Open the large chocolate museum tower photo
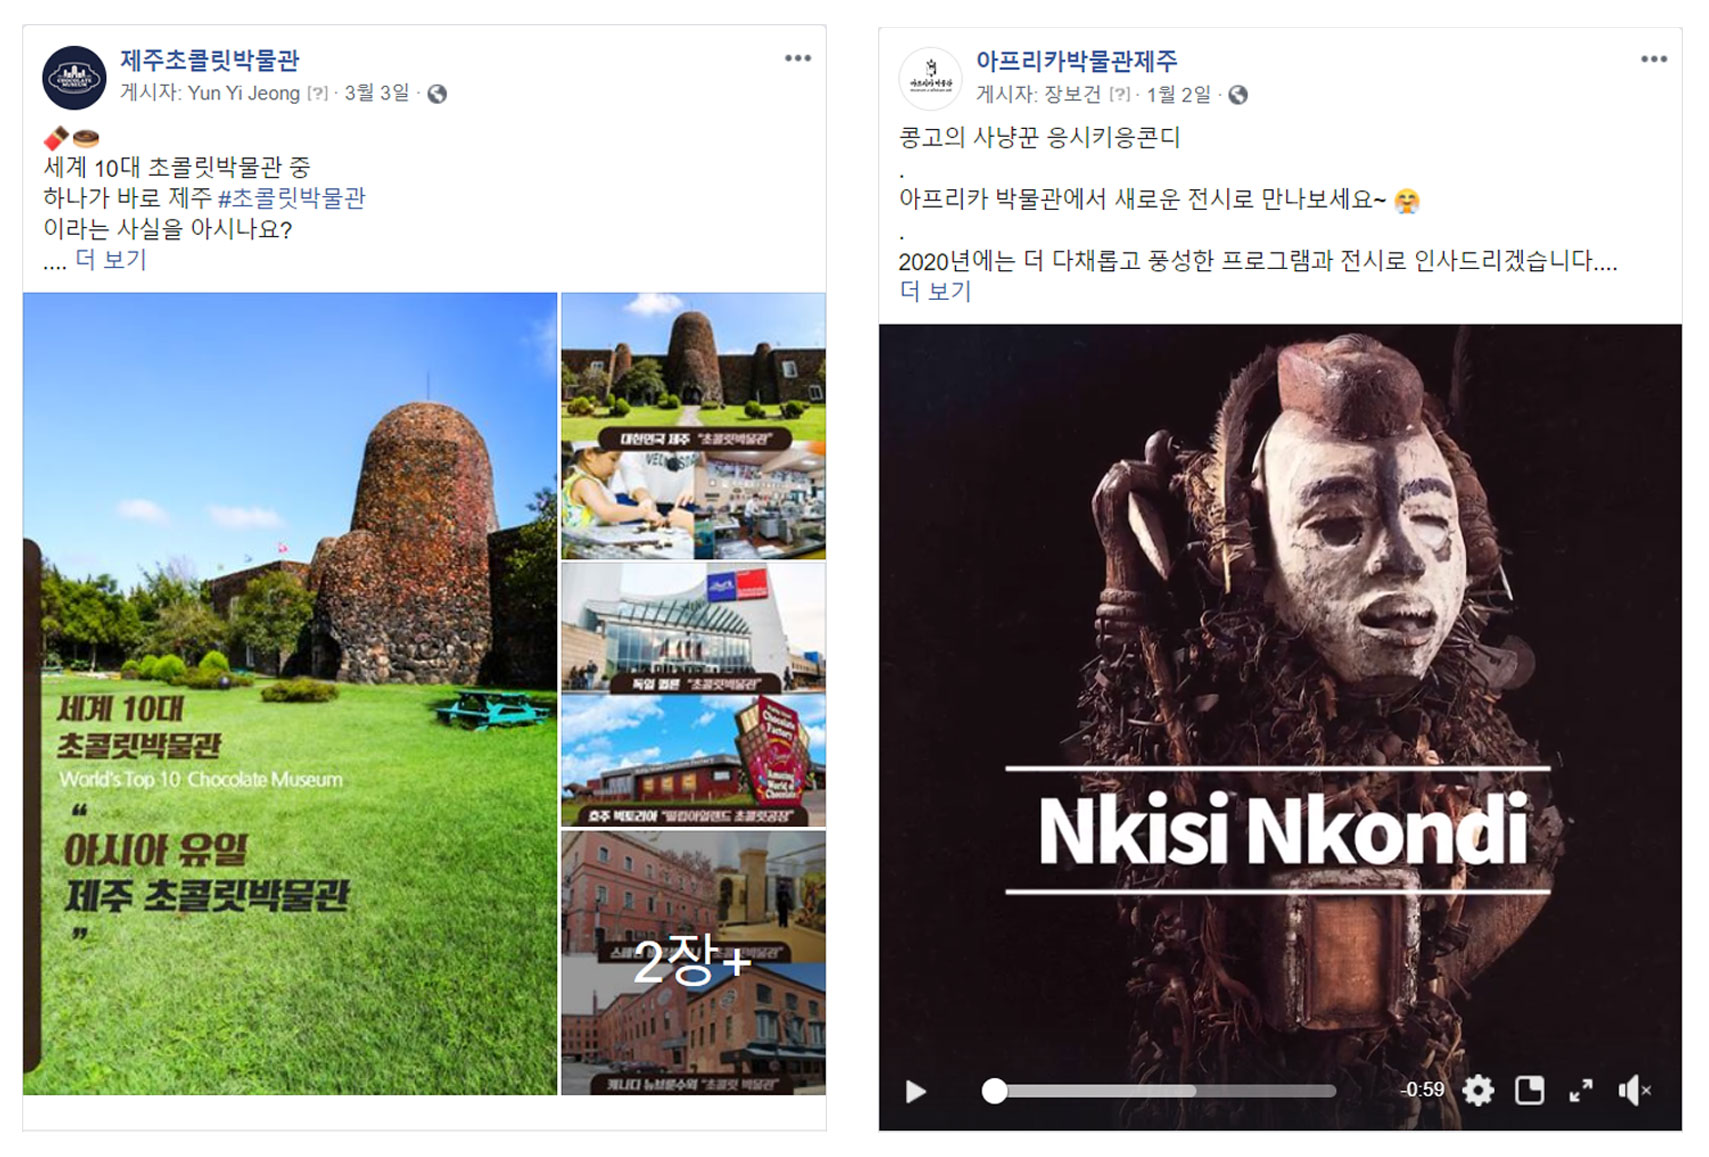The image size is (1709, 1157). [x=290, y=693]
